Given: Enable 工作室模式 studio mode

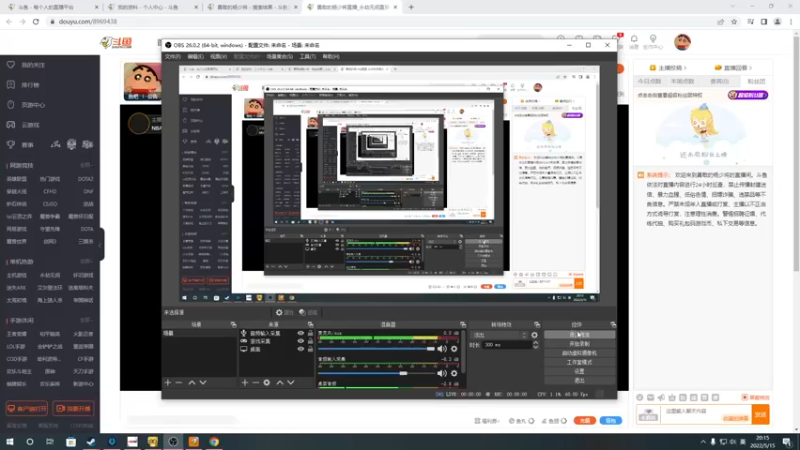Looking at the screenshot, I should 579,362.
